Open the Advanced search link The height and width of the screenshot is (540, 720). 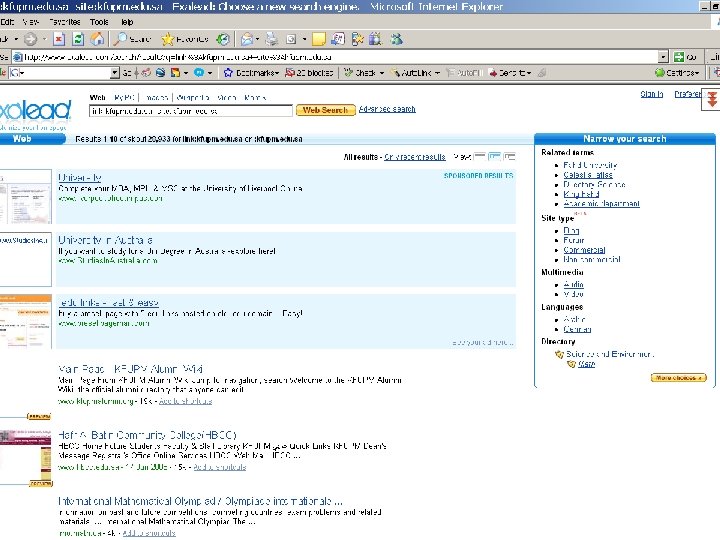click(x=387, y=109)
